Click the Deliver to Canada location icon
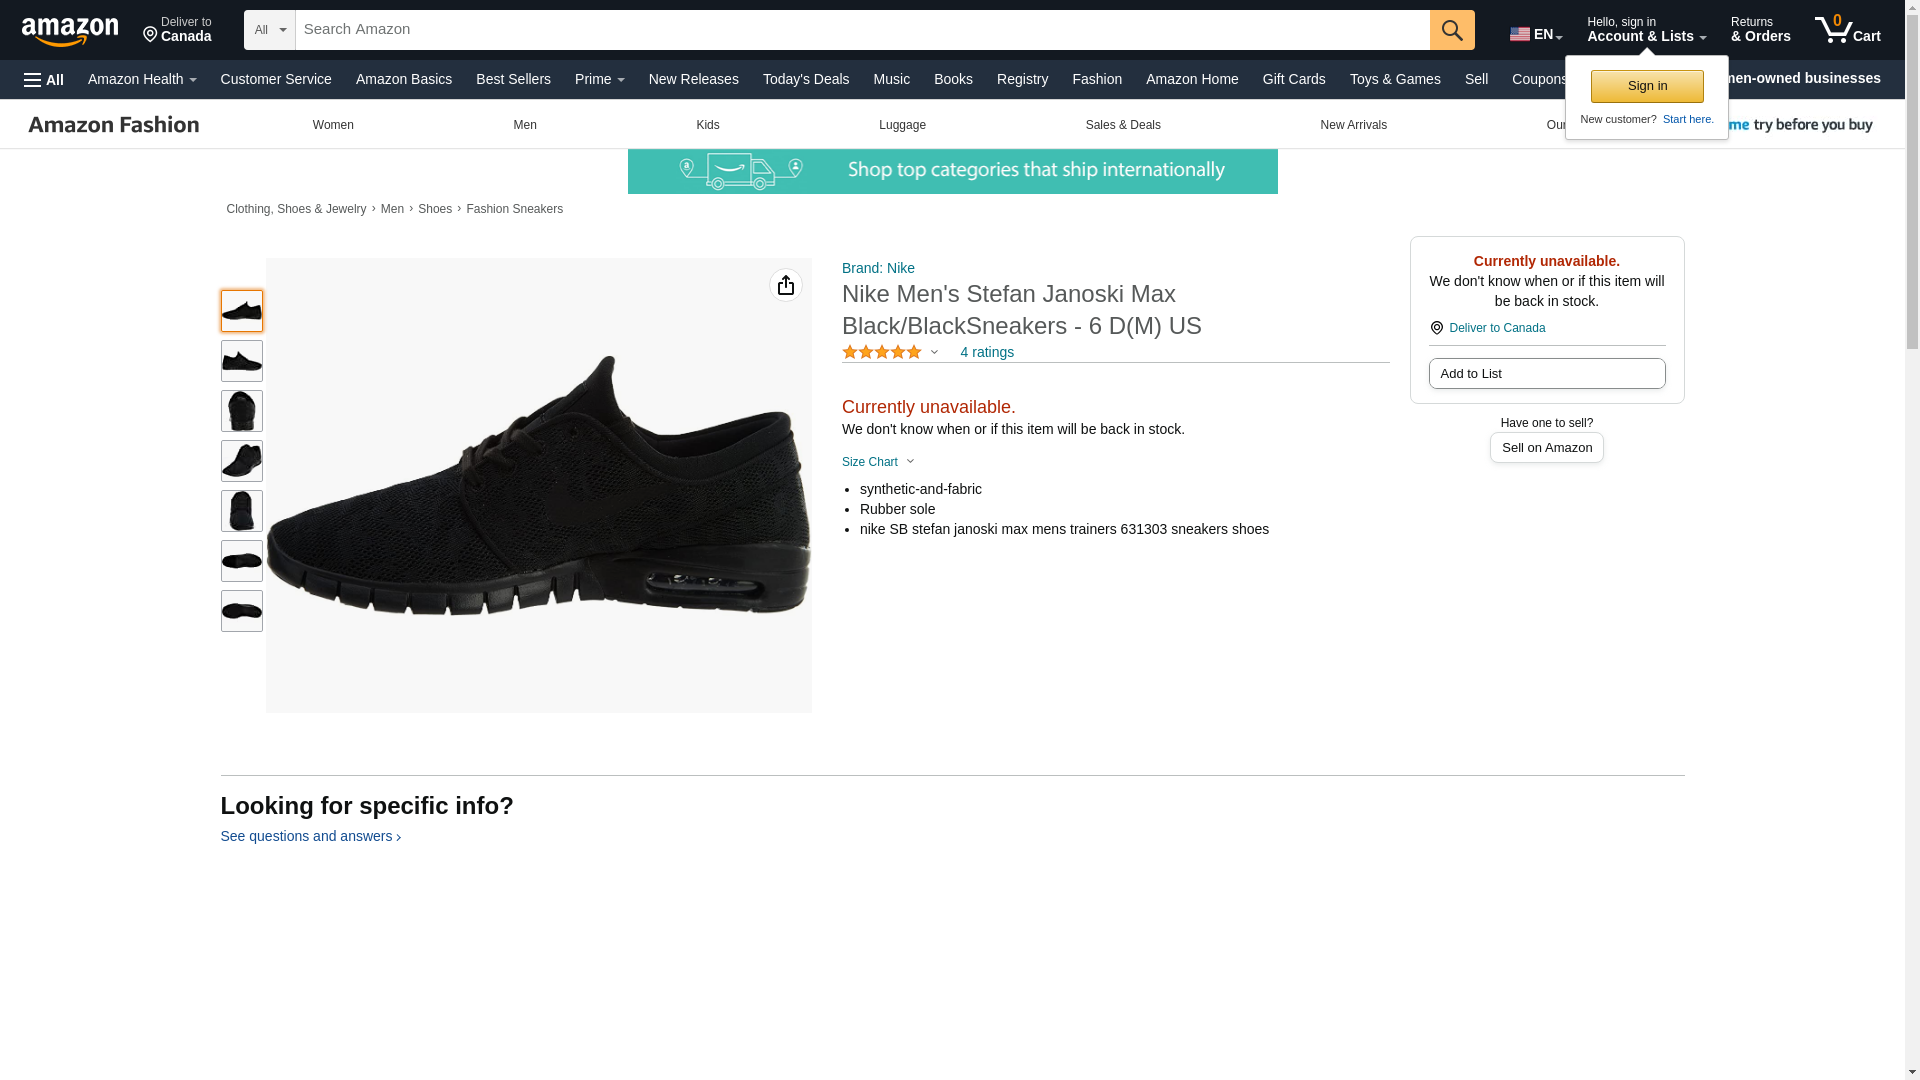 [x=1436, y=328]
